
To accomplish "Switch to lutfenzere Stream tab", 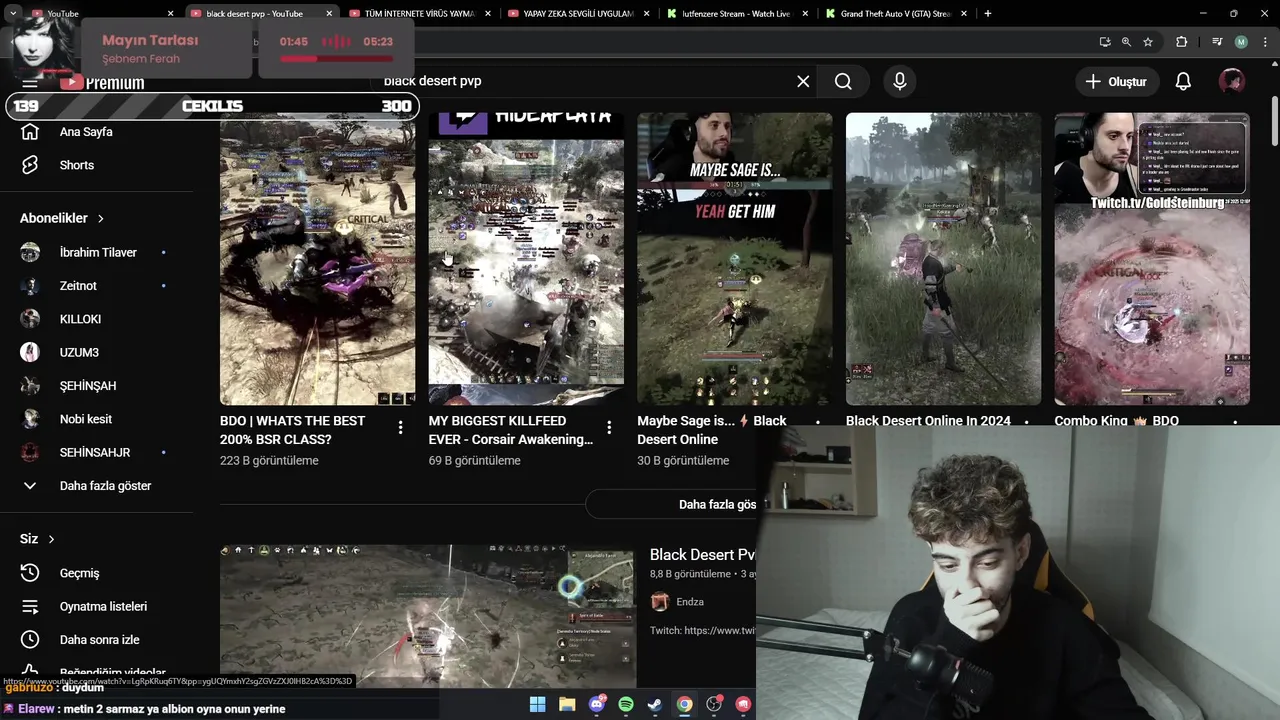I will 738,14.
